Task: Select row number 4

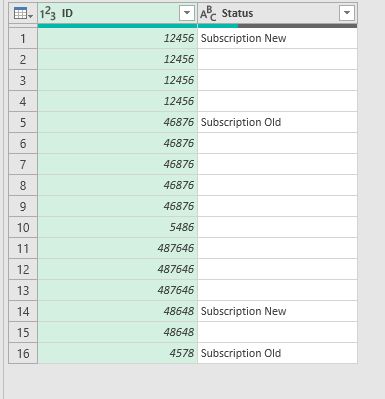Action: click(x=23, y=101)
